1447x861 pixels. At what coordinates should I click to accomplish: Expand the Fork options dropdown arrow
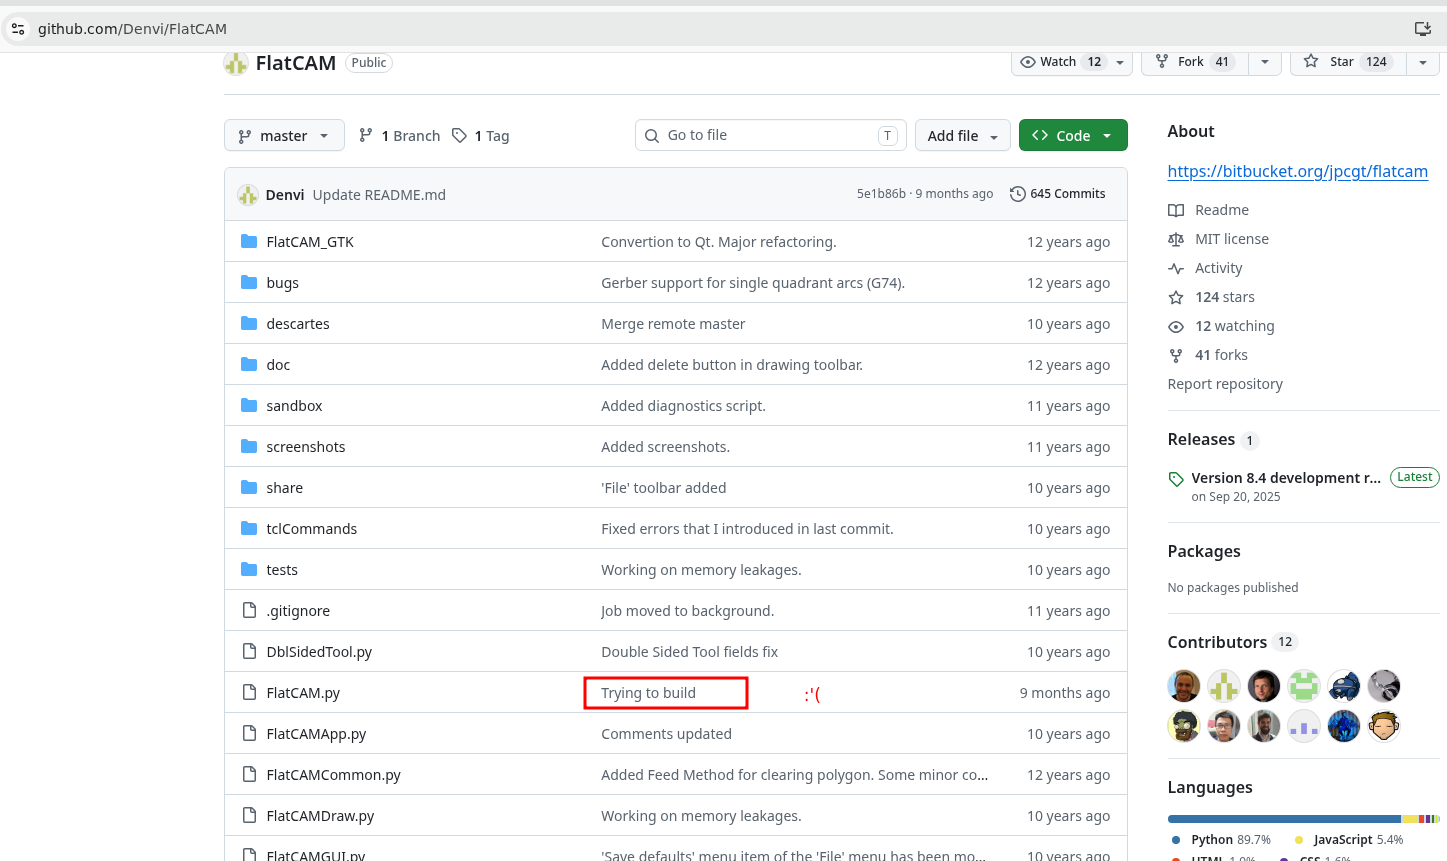(x=1265, y=62)
